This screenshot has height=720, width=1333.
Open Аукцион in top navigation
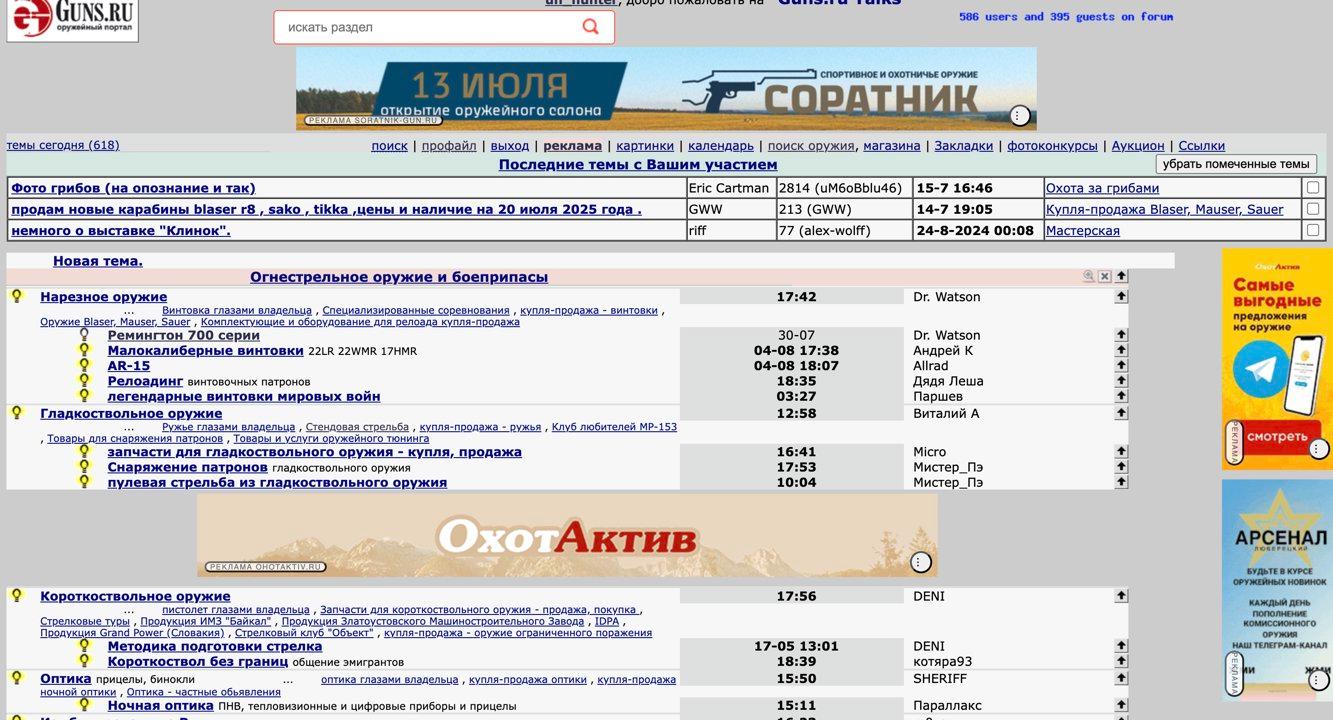[1138, 146]
